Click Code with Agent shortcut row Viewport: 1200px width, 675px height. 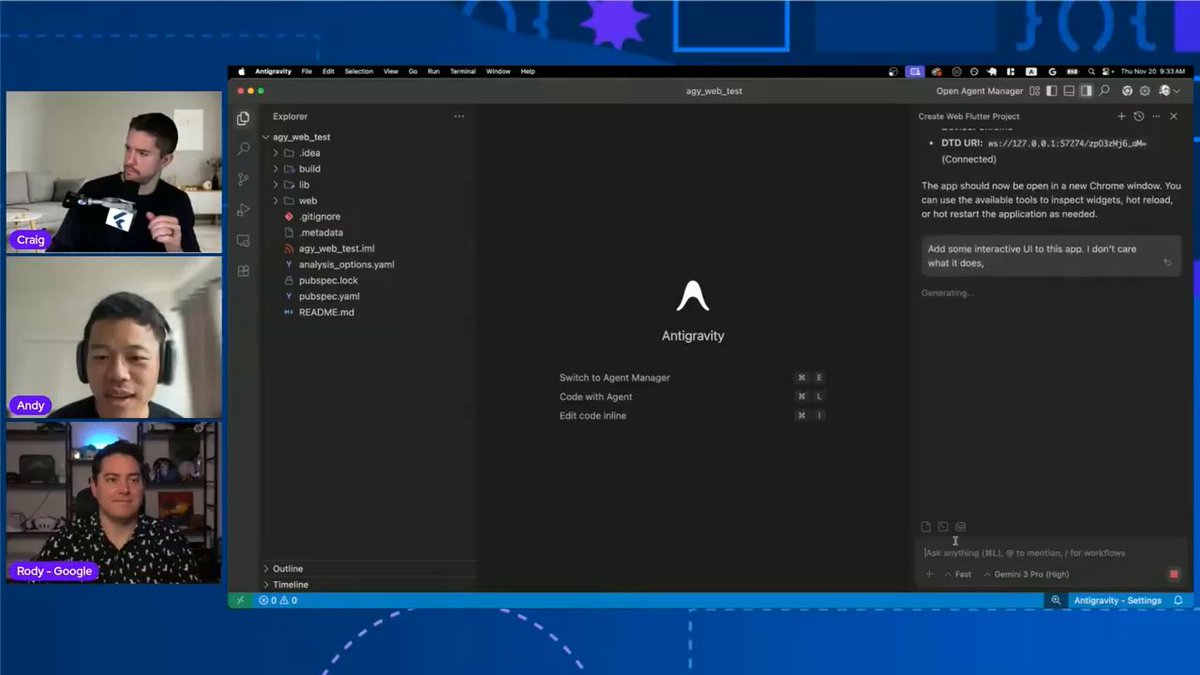692,397
